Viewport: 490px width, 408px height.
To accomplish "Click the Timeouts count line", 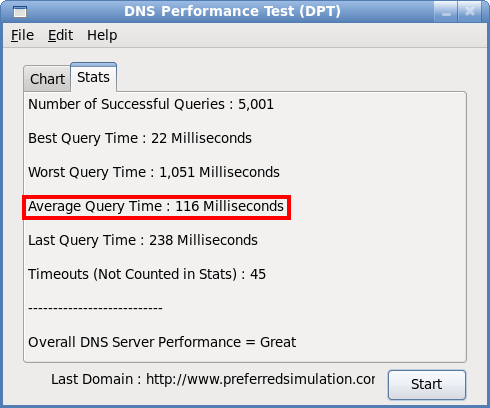I will pos(147,274).
